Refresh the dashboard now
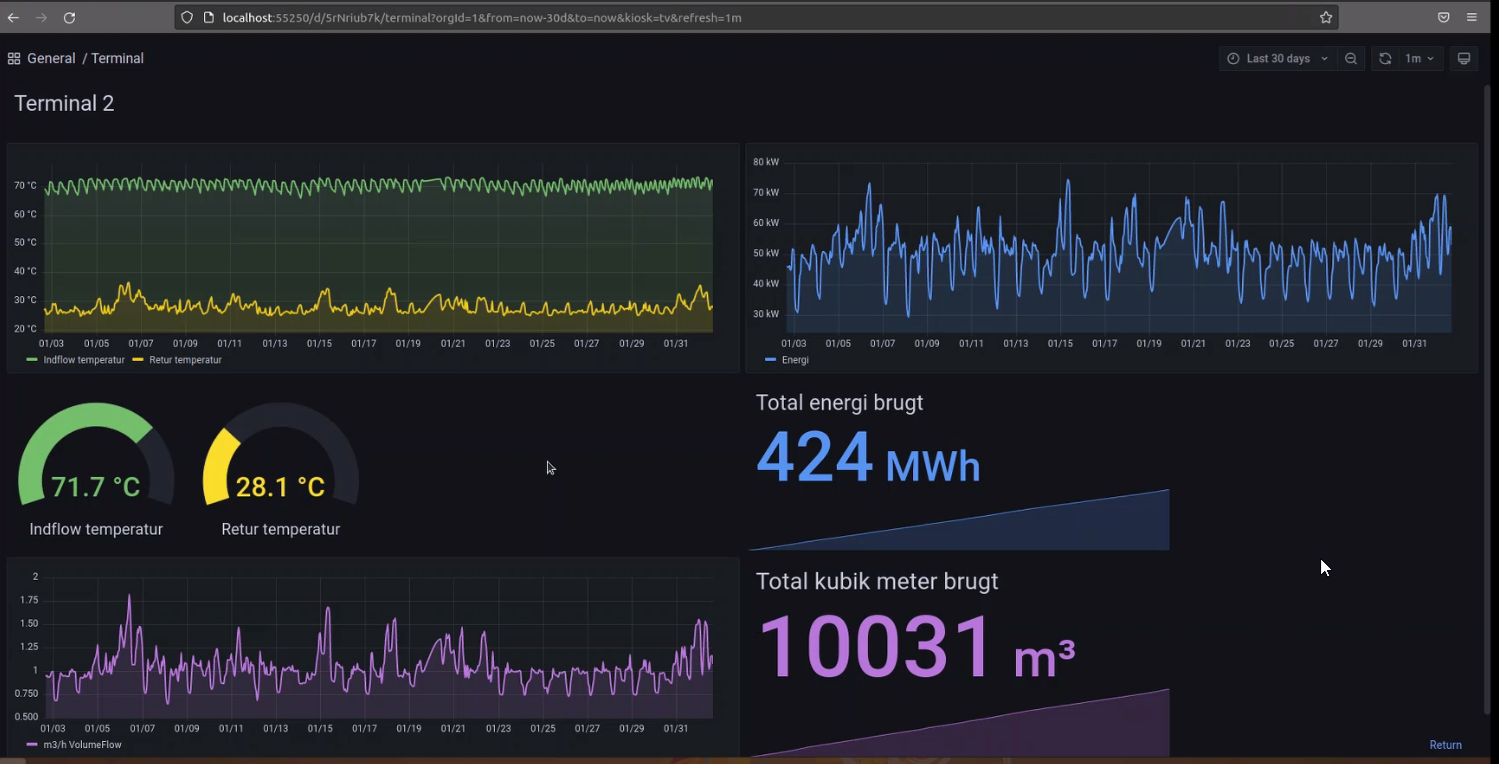The width and height of the screenshot is (1499, 764). [1385, 58]
